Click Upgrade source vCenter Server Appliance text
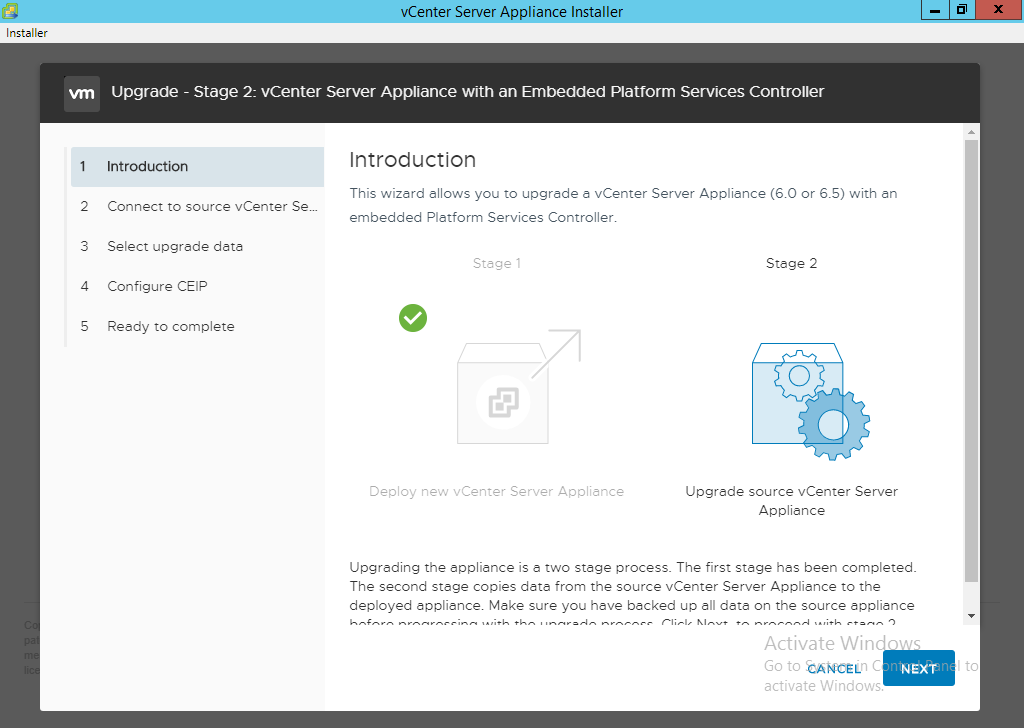1024x728 pixels. coord(792,501)
